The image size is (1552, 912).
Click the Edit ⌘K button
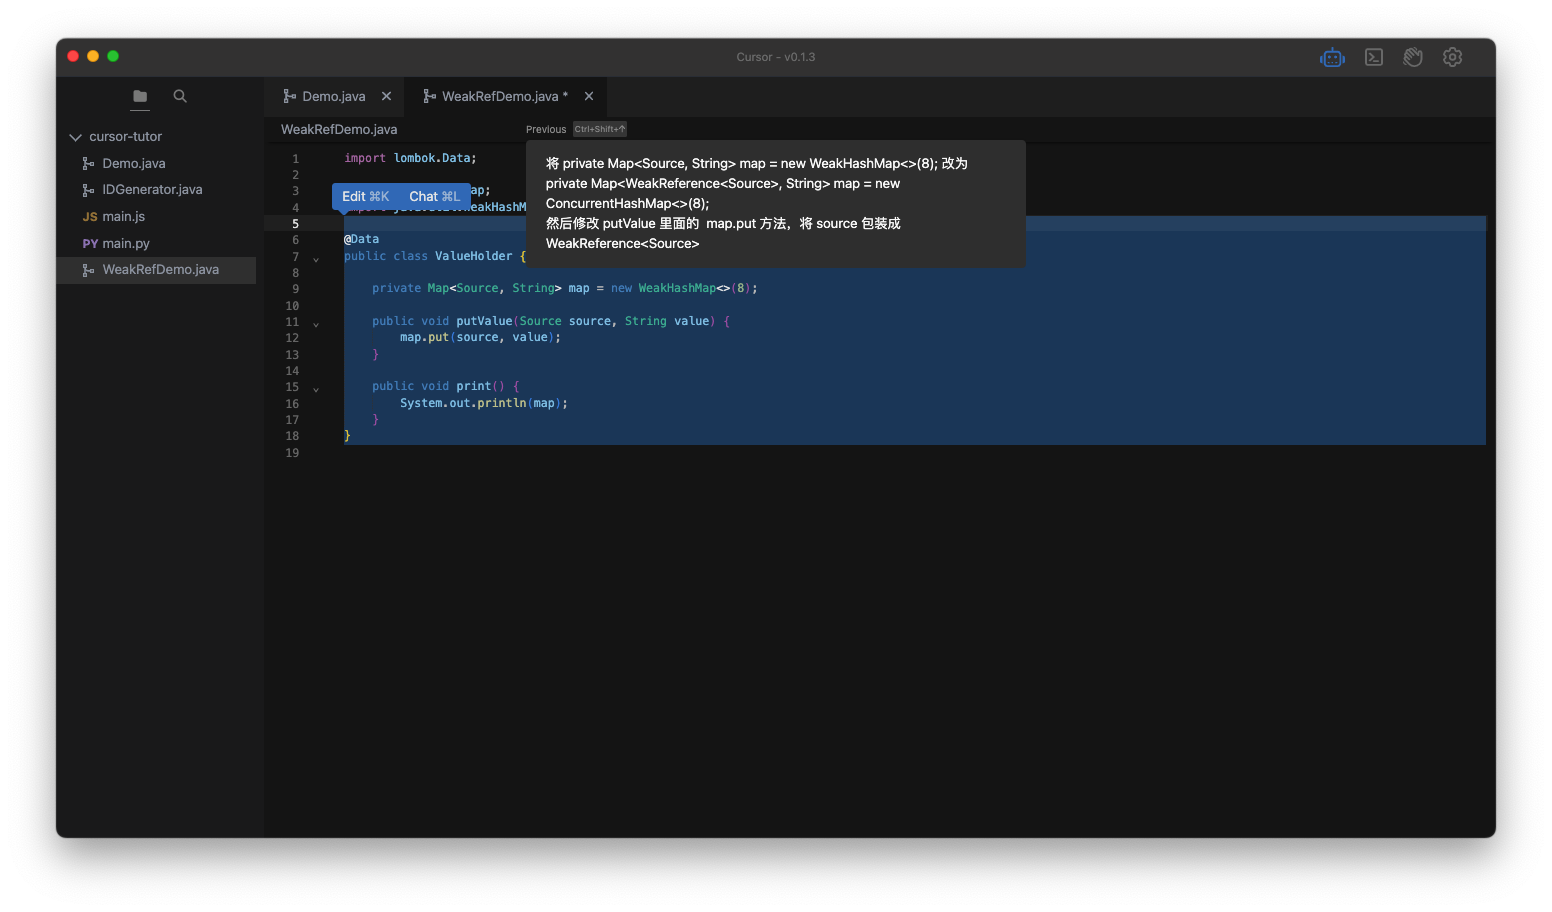365,197
